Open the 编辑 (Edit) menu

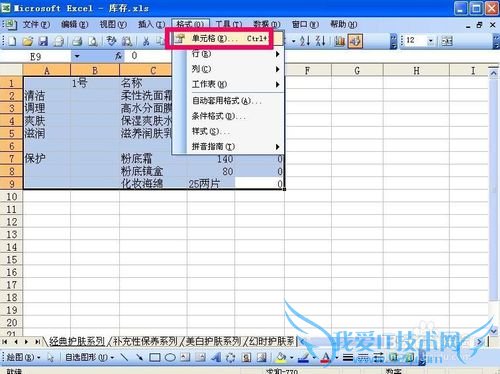[x=75, y=25]
